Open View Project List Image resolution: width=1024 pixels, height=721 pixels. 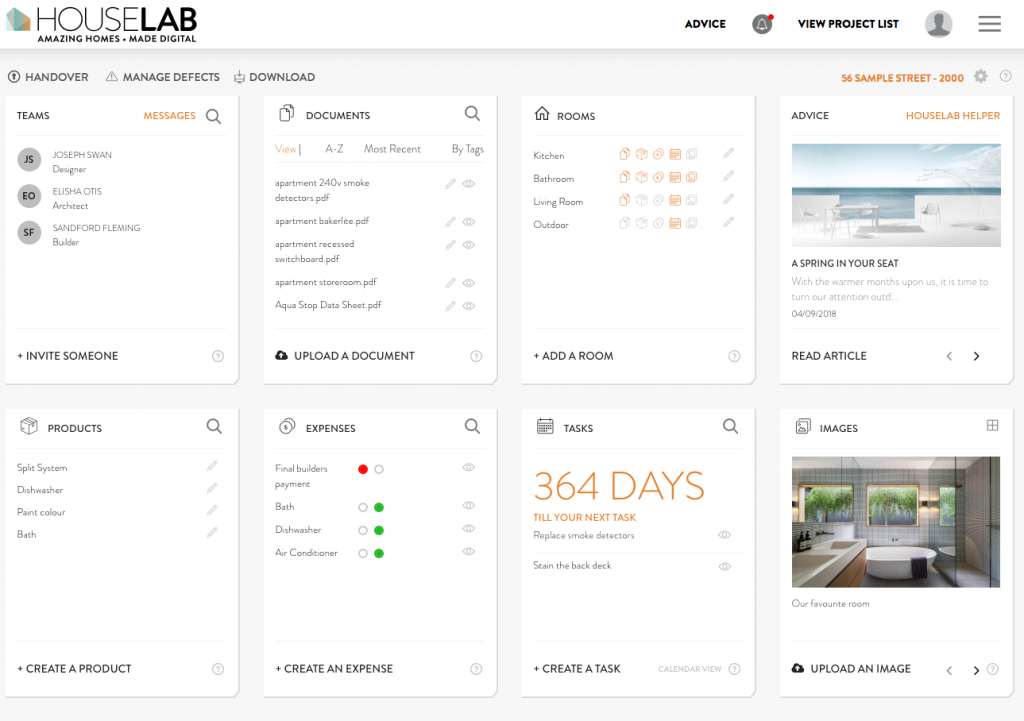[x=848, y=24]
